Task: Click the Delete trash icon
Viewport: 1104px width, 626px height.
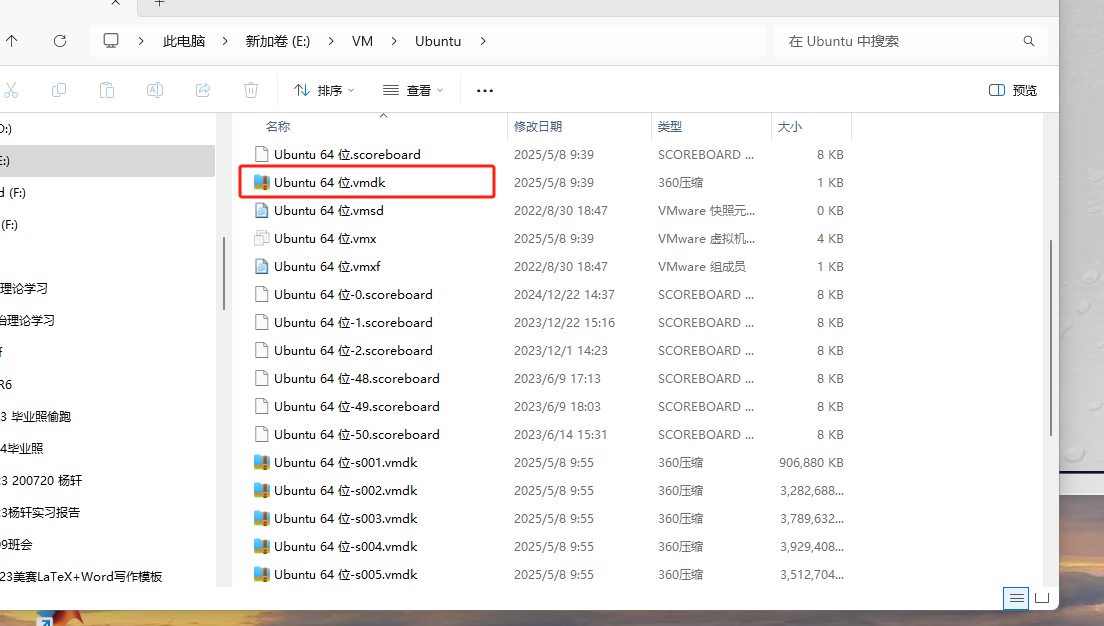Action: [x=251, y=90]
